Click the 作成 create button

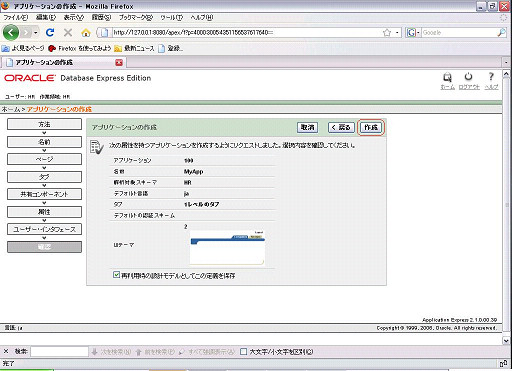tap(371, 127)
